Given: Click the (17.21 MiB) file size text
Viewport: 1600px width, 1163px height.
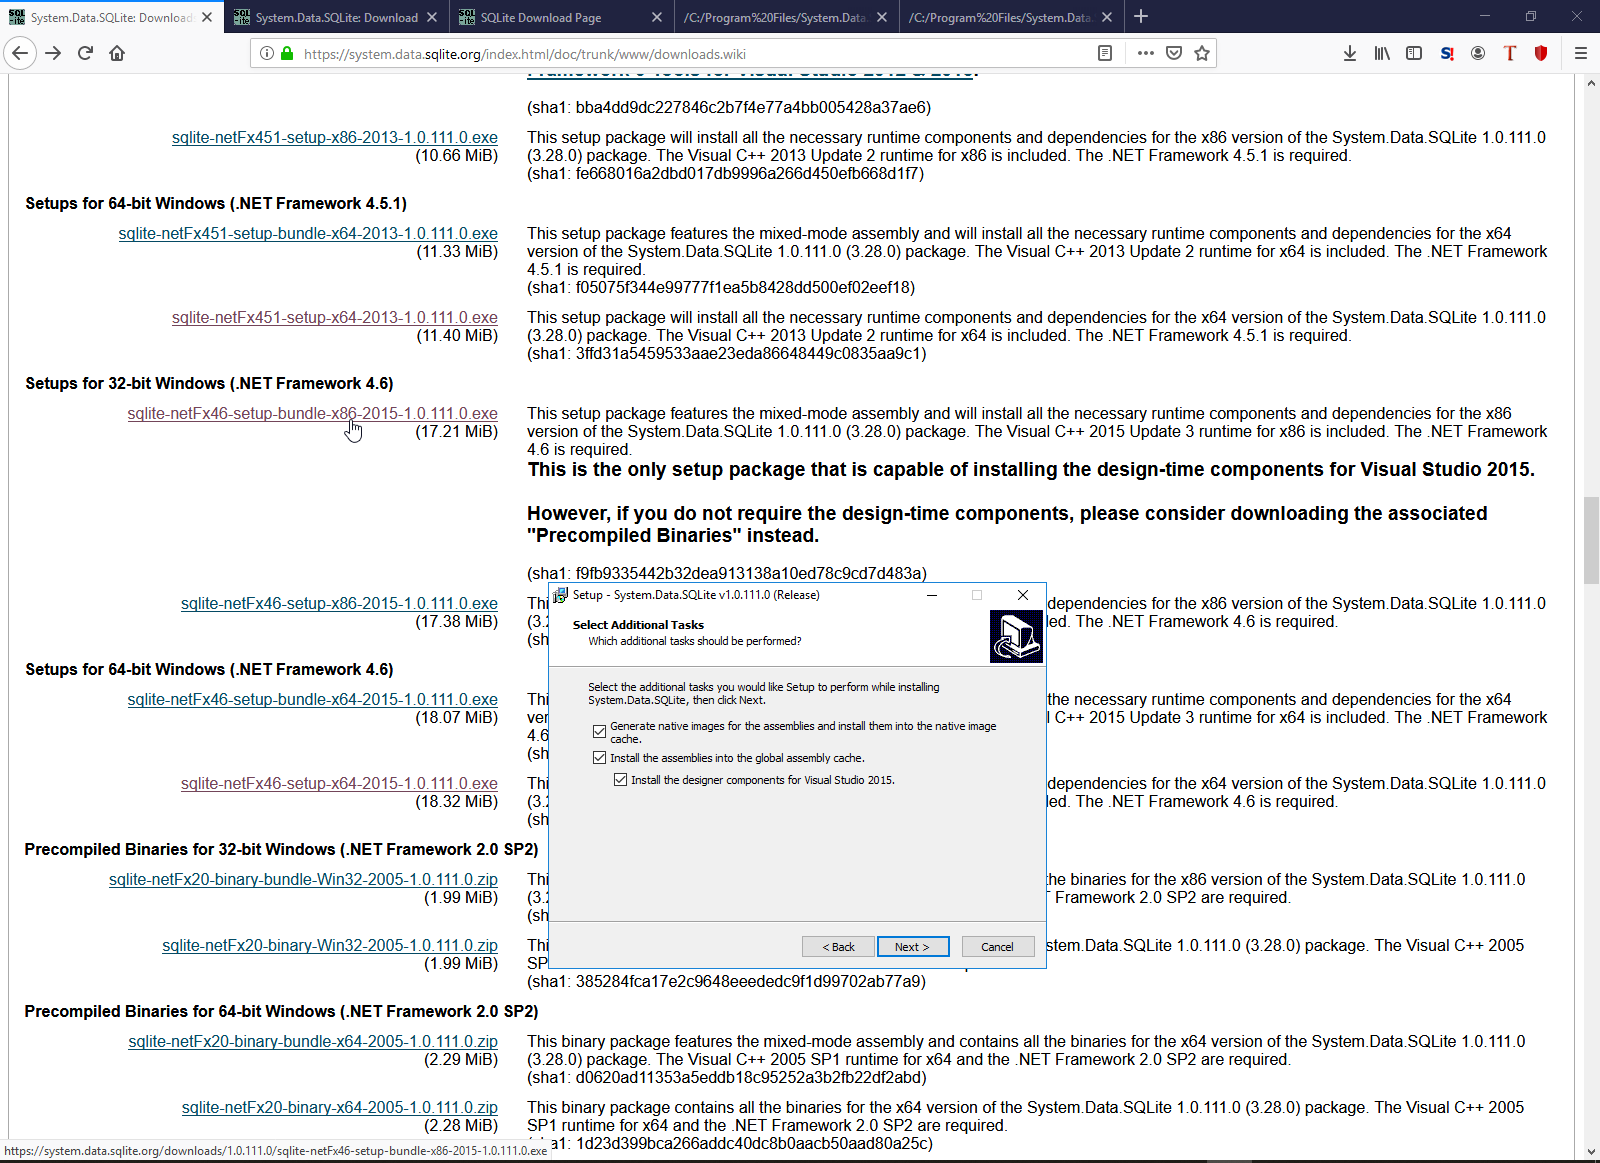Looking at the screenshot, I should 457,432.
